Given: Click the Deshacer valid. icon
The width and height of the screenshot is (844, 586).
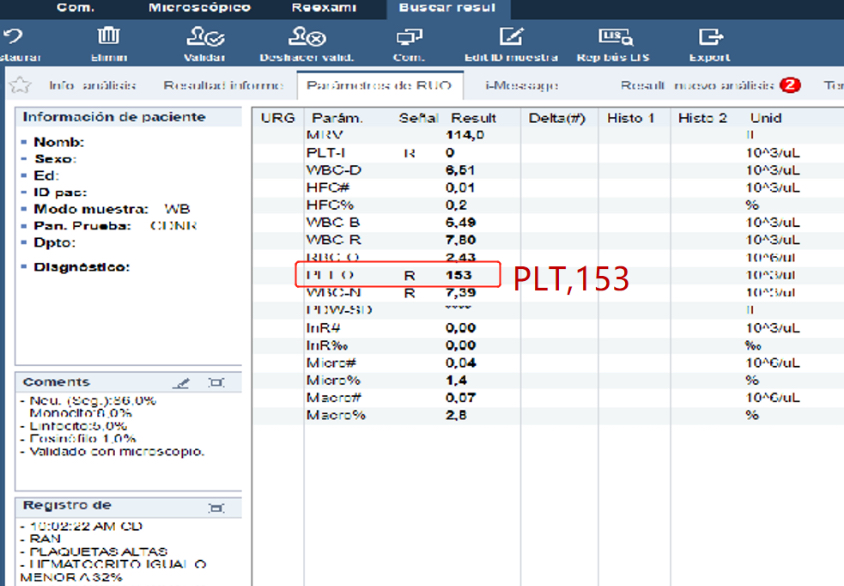Looking at the screenshot, I should 306,38.
